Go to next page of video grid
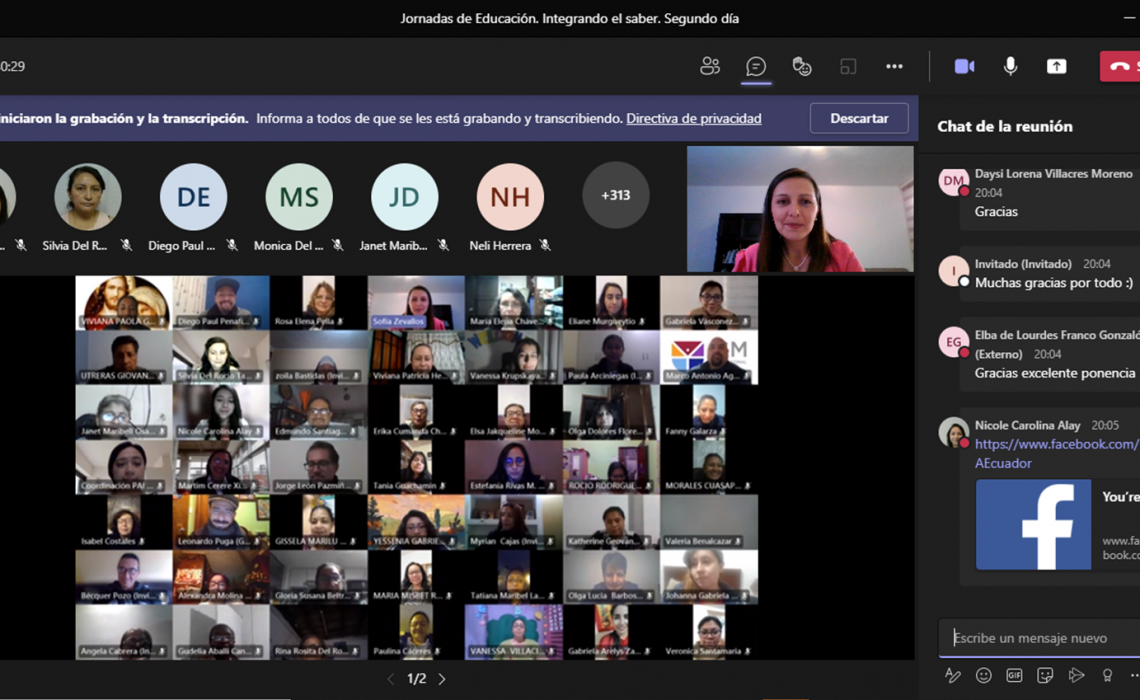This screenshot has height=700, width=1140. [442, 679]
